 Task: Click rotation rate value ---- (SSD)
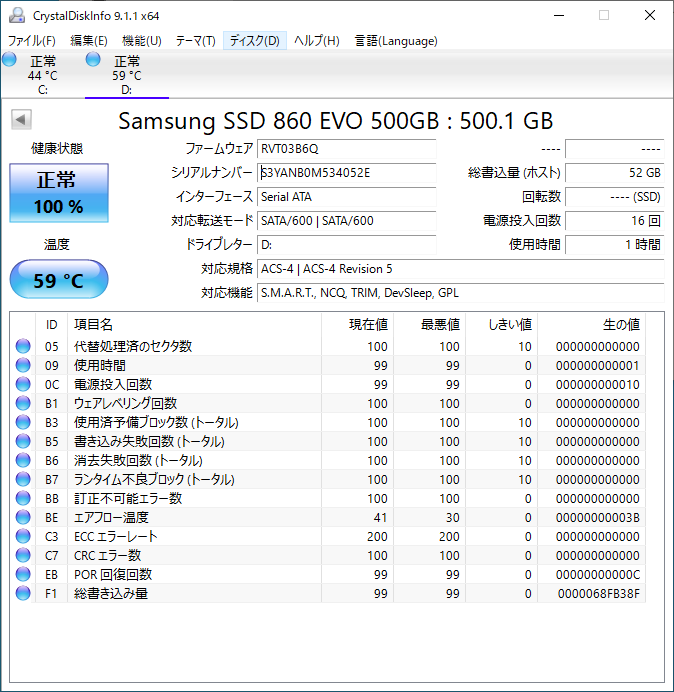[x=614, y=196]
